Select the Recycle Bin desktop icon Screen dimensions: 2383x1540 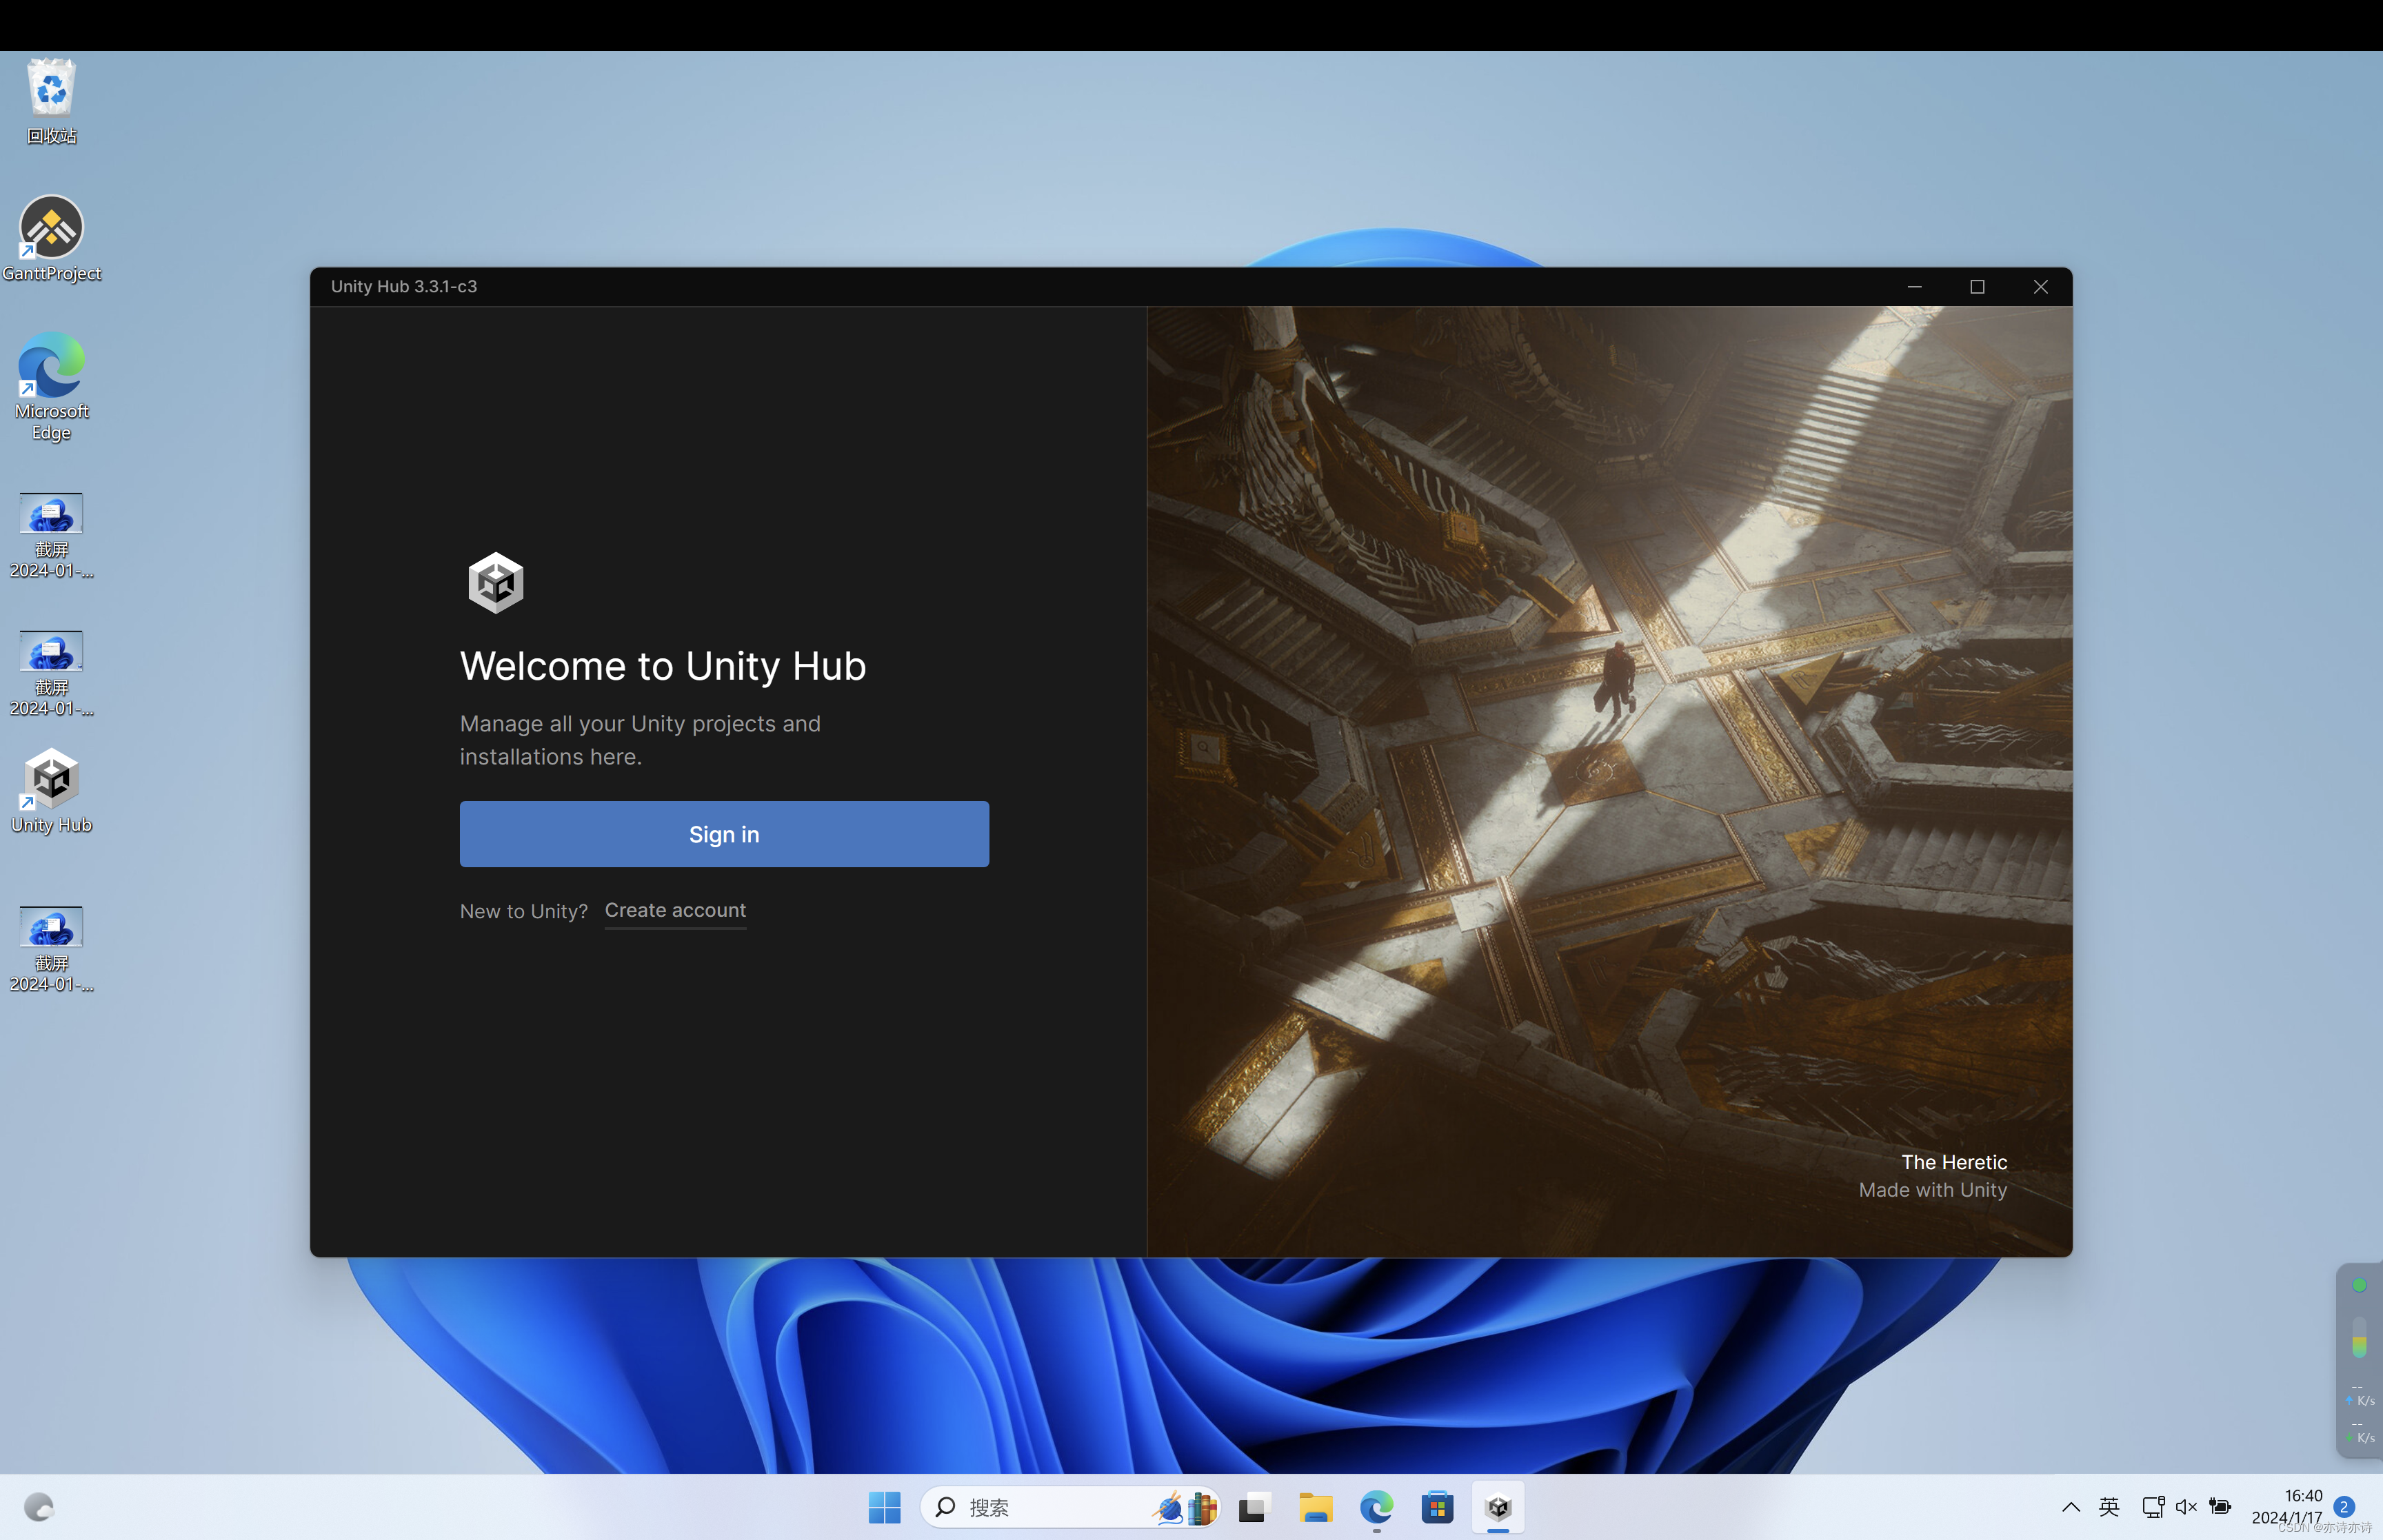click(x=51, y=102)
